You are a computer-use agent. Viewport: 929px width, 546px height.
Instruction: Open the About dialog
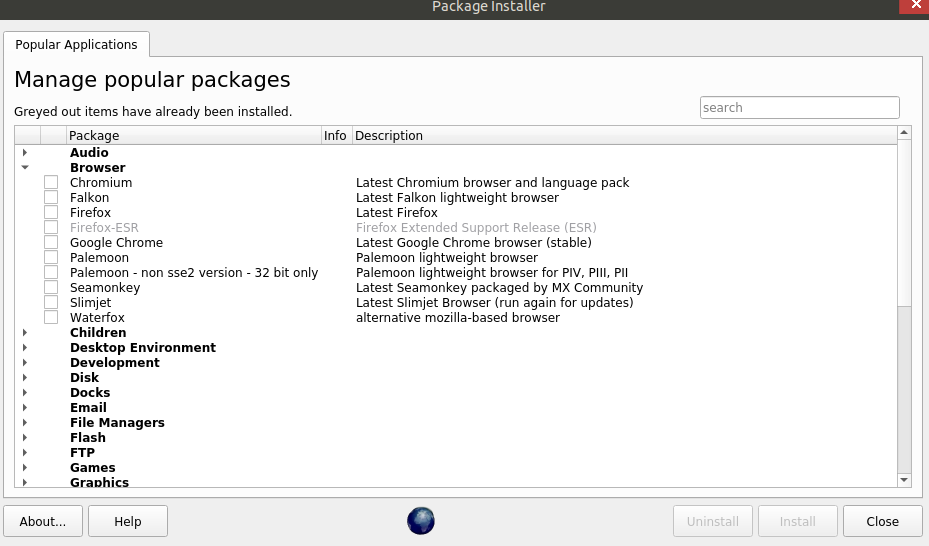click(x=43, y=521)
